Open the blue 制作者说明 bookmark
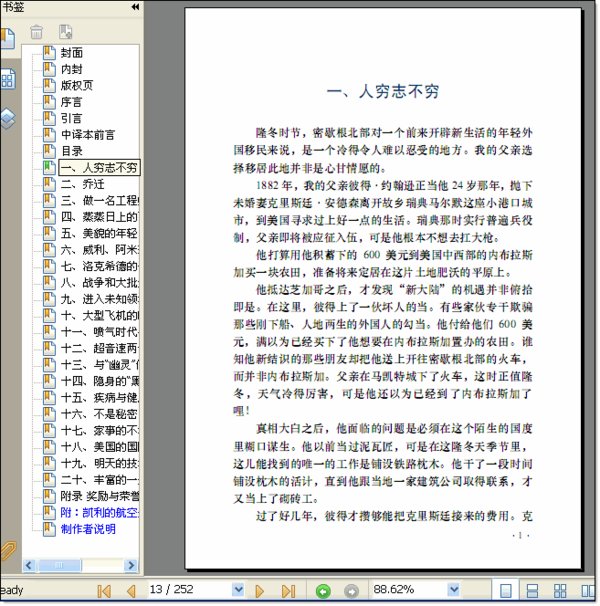This screenshot has height=606, width=600. pos(88,529)
